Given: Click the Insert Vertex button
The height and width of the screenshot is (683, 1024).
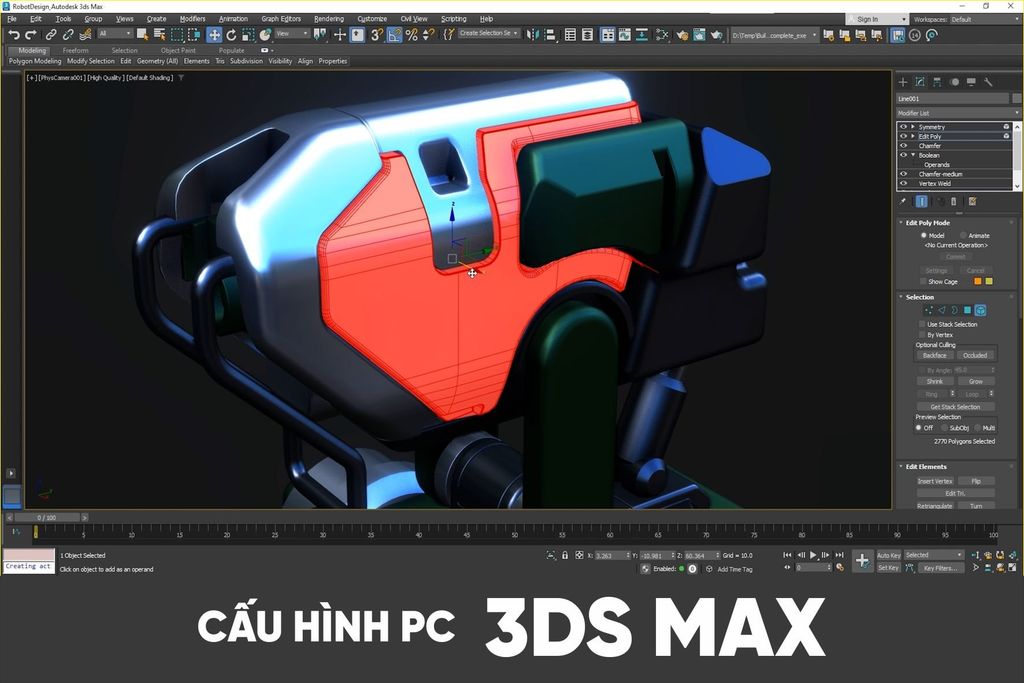Looking at the screenshot, I should pos(935,481).
